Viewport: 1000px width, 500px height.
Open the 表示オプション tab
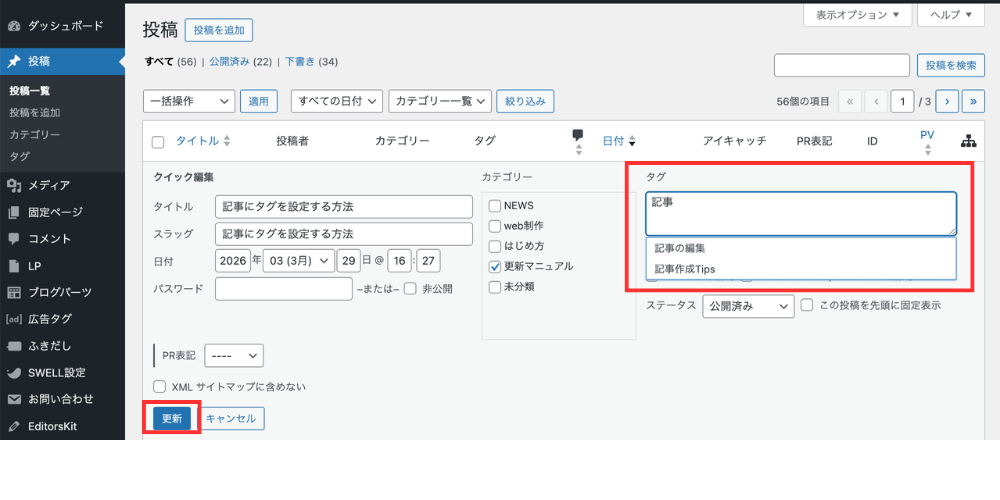click(857, 16)
